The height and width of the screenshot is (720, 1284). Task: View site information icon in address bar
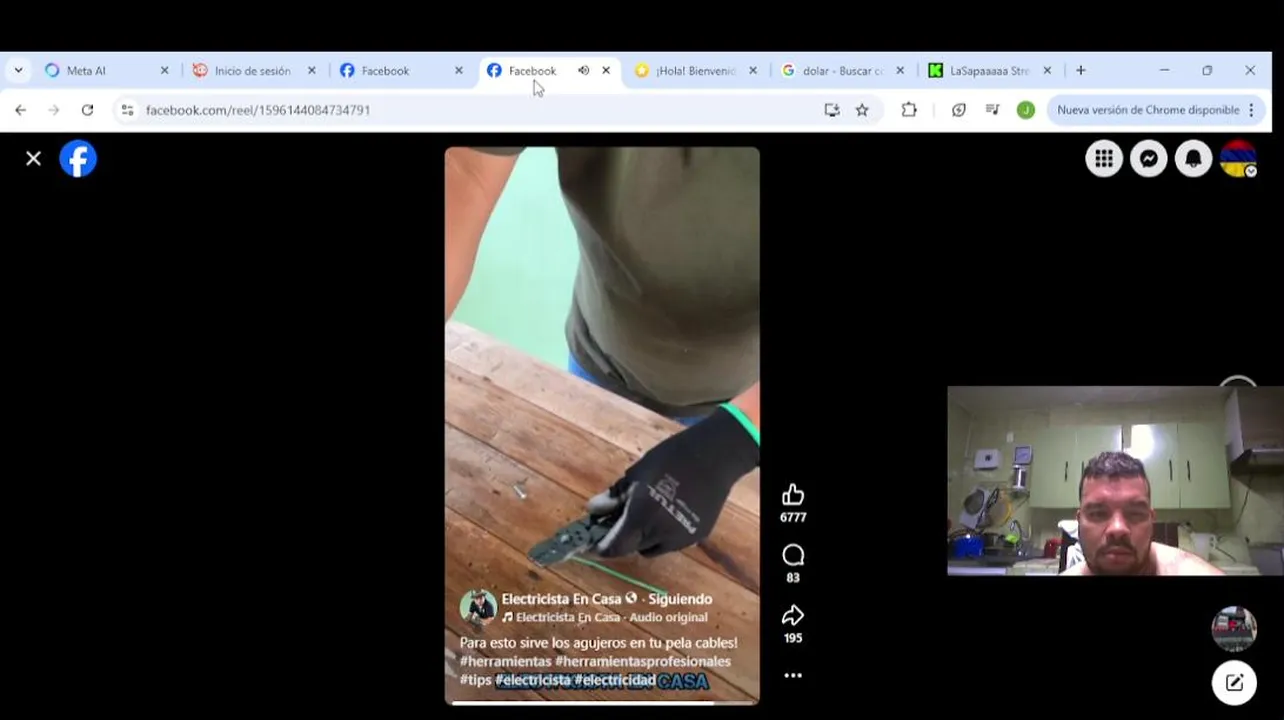point(127,110)
